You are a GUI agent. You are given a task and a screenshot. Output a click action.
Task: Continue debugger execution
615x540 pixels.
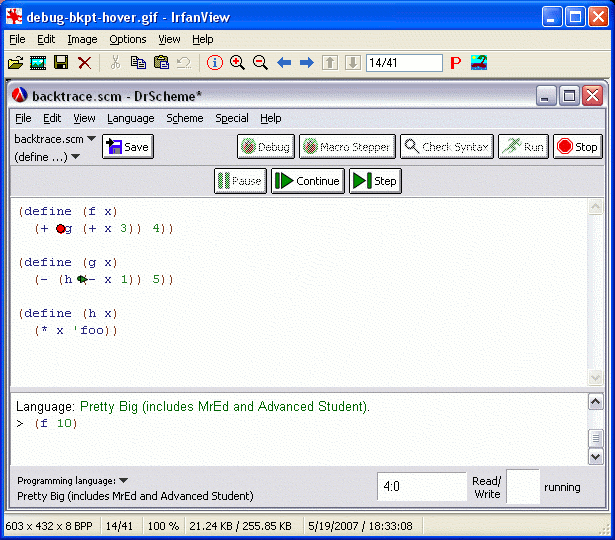click(x=308, y=181)
